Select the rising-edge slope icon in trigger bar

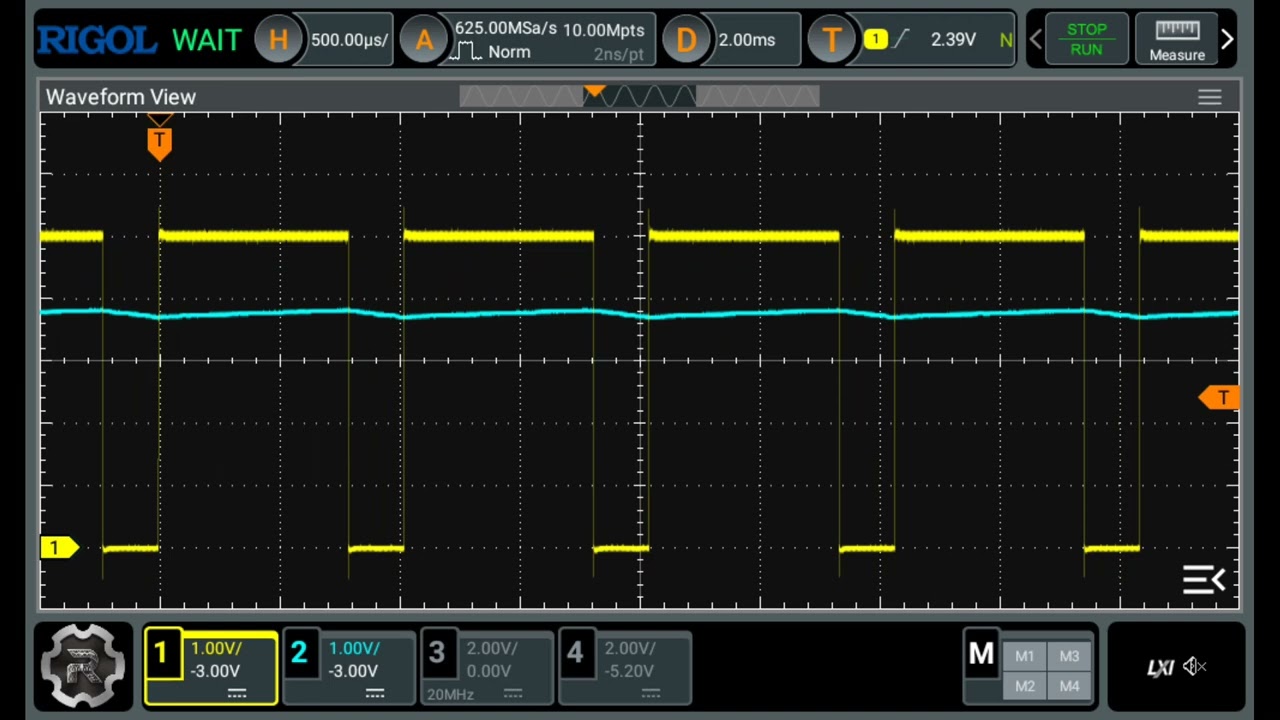(x=901, y=40)
